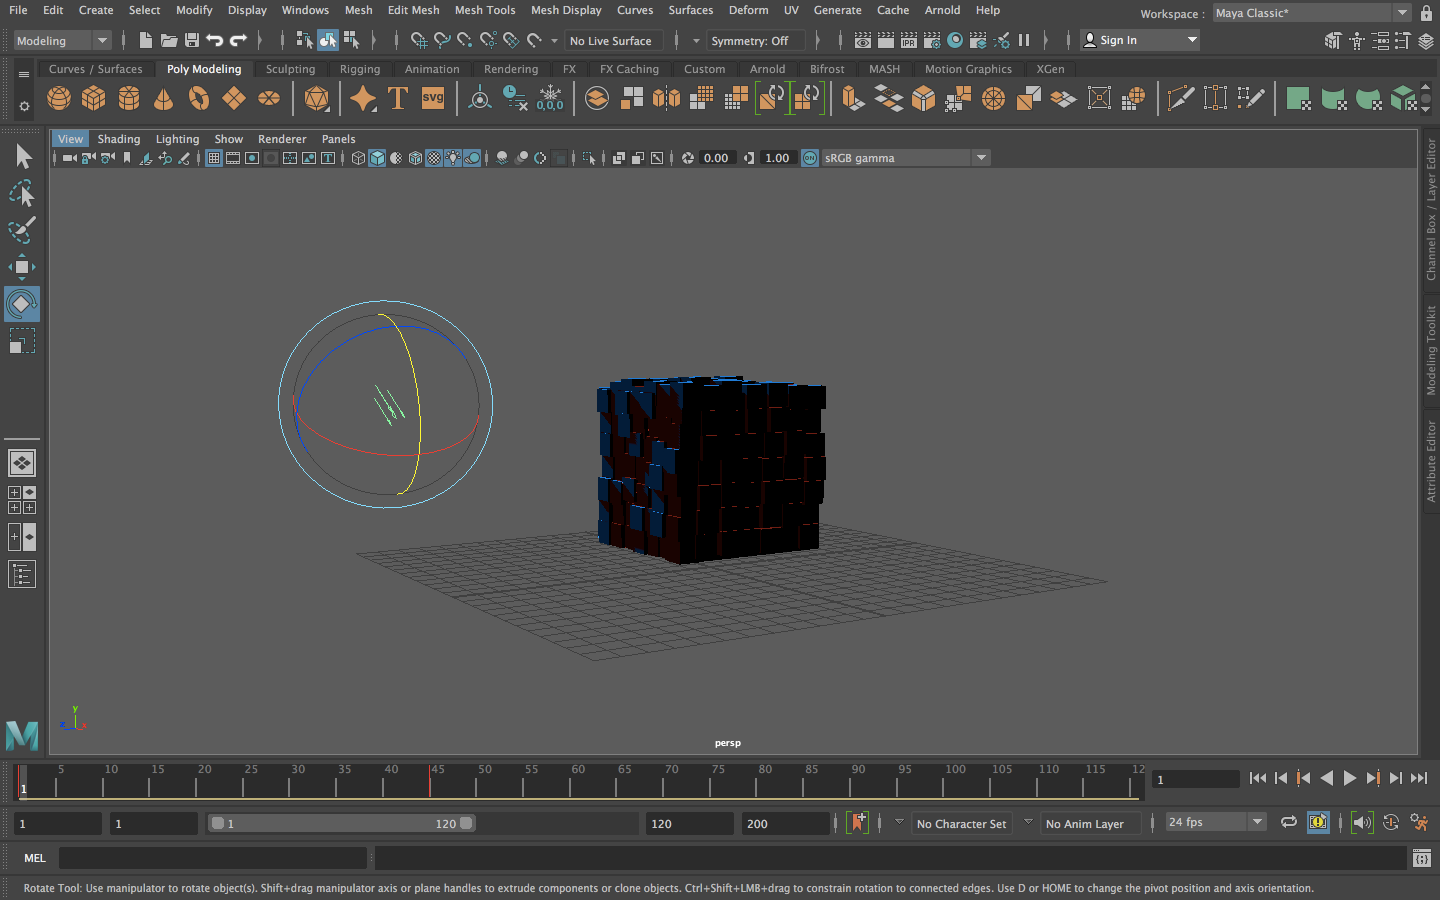Activate the Move tool in the toolbox
Image resolution: width=1440 pixels, height=900 pixels.
[x=21, y=267]
